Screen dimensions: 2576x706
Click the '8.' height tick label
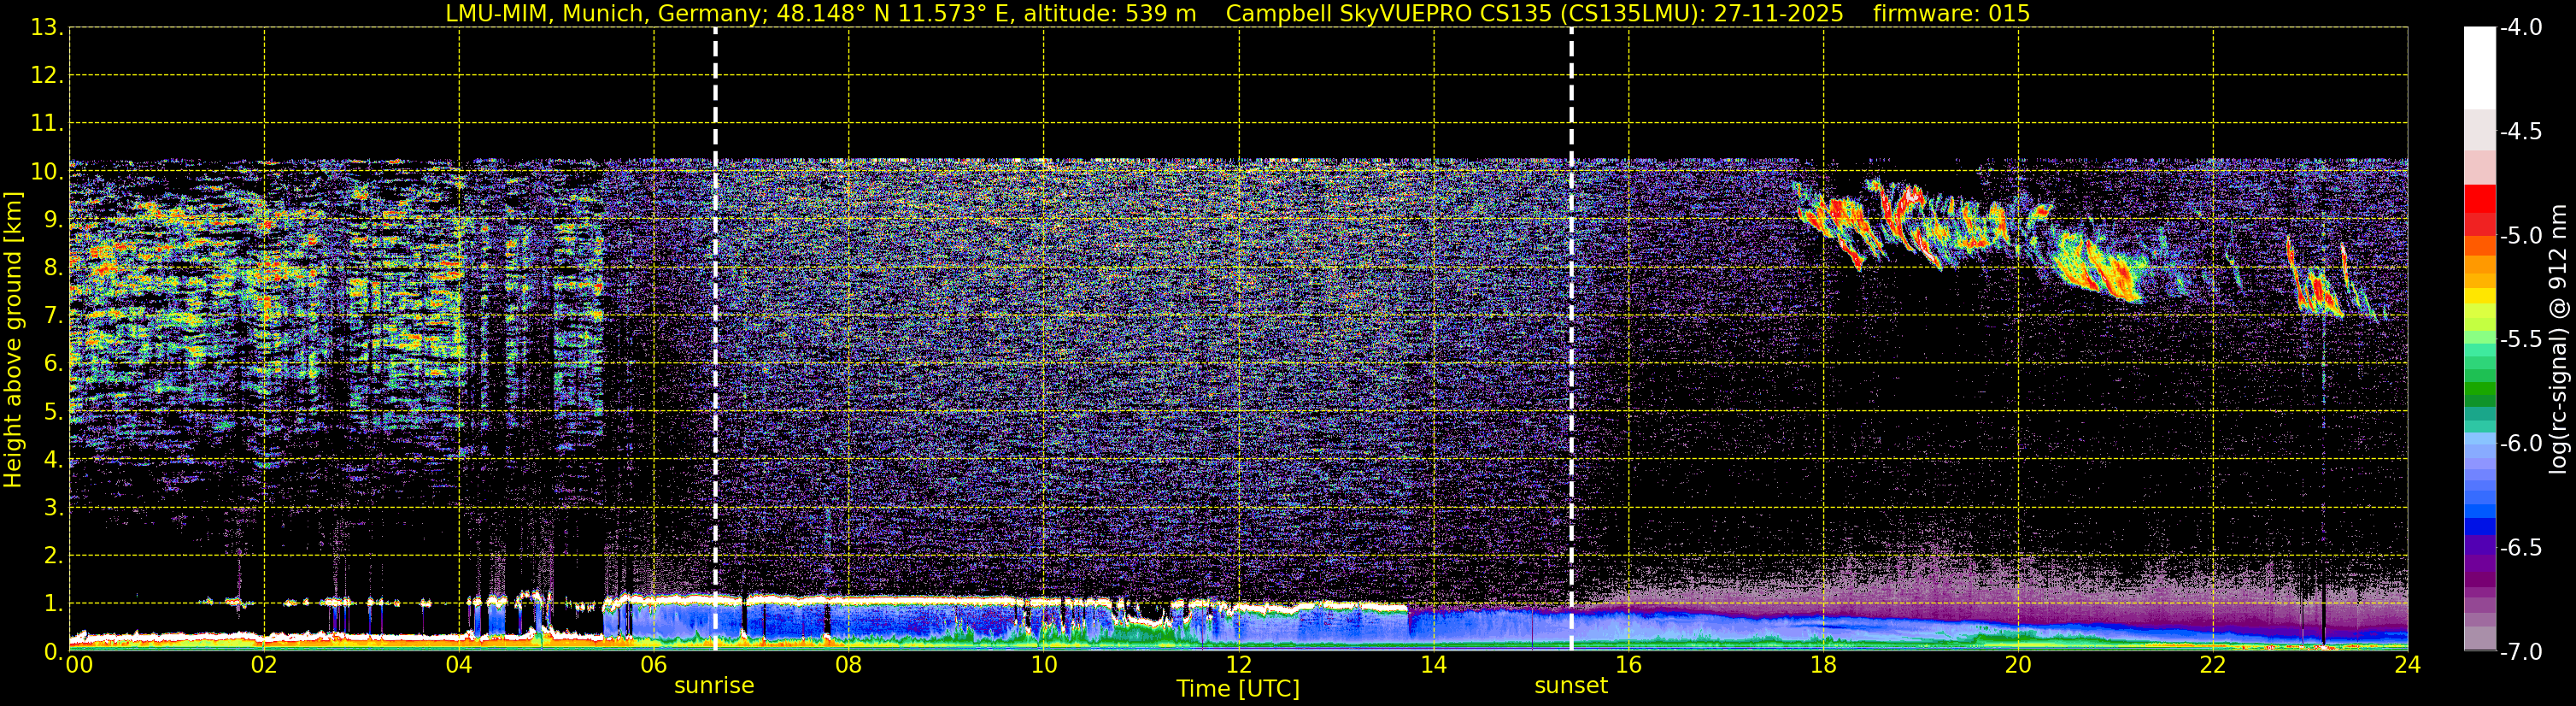pos(53,268)
